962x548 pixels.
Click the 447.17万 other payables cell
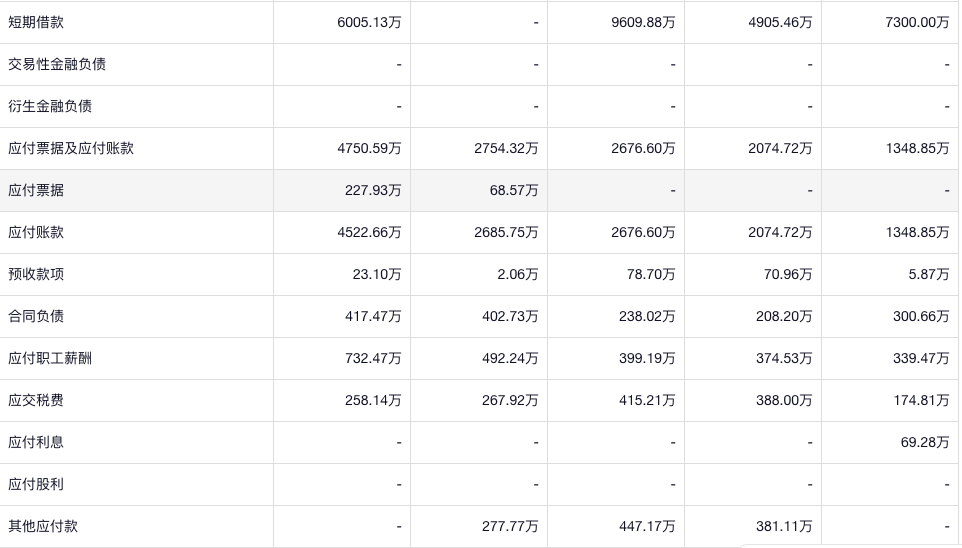tap(647, 526)
